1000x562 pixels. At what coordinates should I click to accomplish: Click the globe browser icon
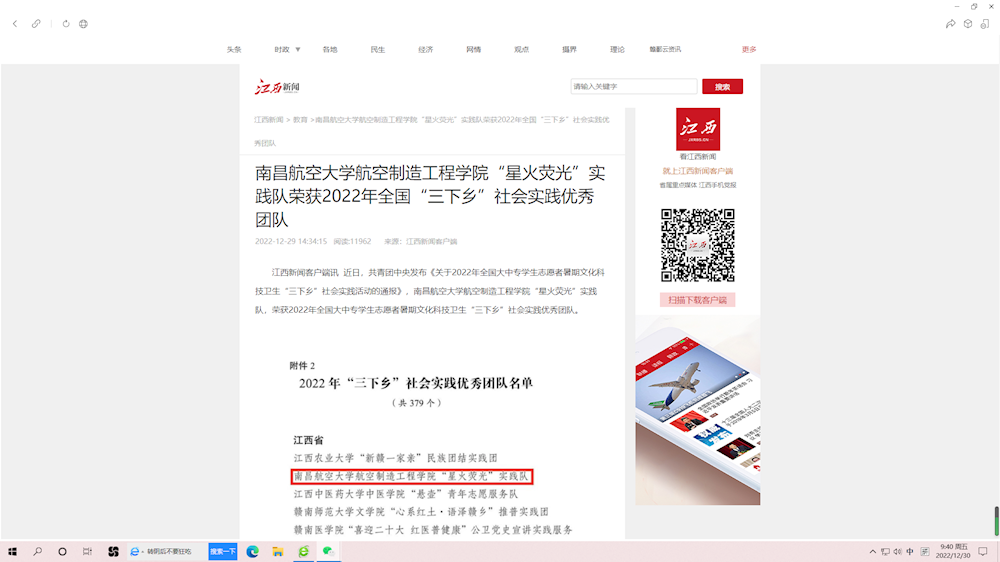coord(83,24)
